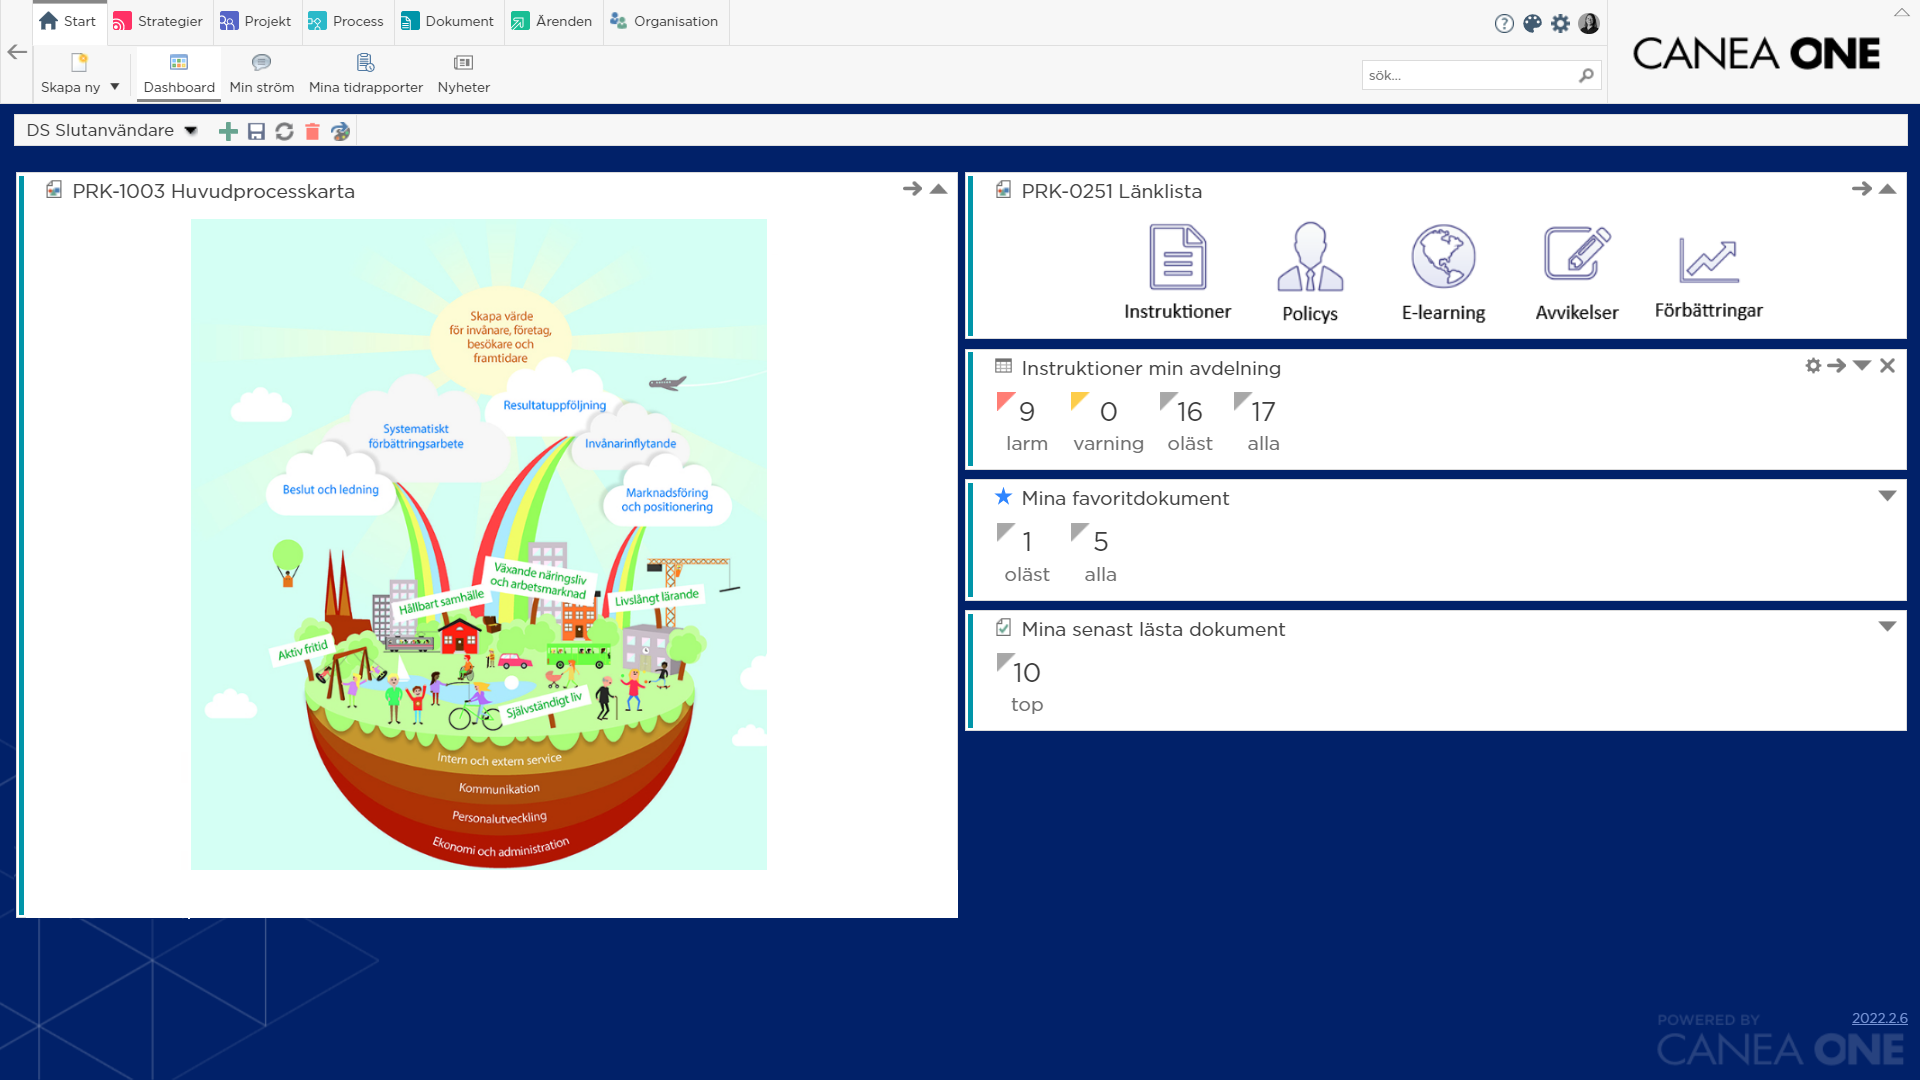This screenshot has width=1920, height=1080.
Task: Open widget settings gear for Instruktioner min avdelning
Action: [x=1812, y=366]
